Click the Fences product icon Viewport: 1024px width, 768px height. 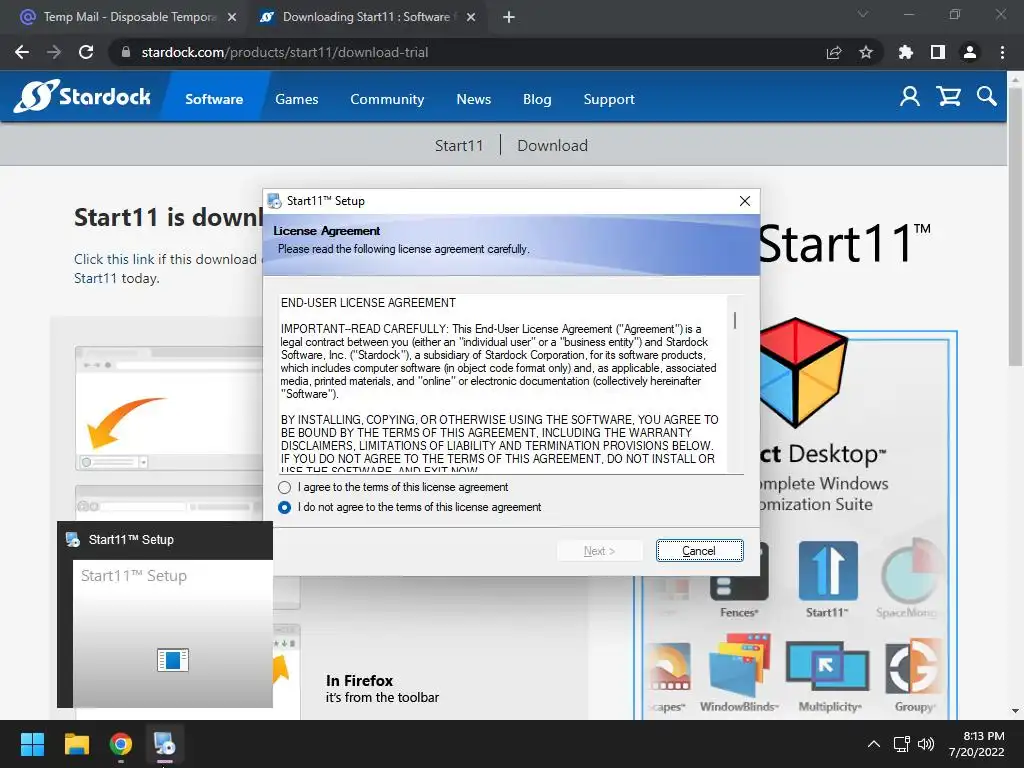pos(739,572)
